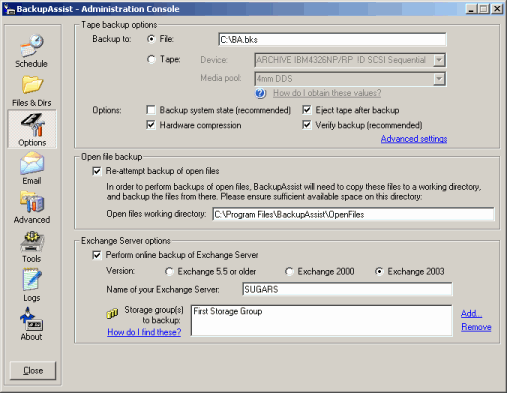Toggle Re-attempt backup of open files
Image resolution: width=507 pixels, height=393 pixels.
point(97,171)
